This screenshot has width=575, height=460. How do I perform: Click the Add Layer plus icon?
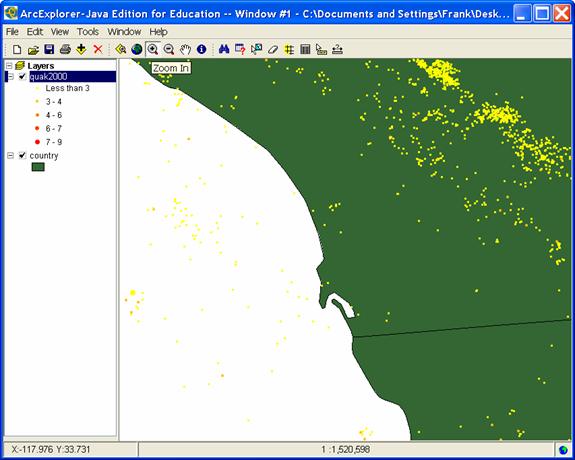(x=81, y=49)
